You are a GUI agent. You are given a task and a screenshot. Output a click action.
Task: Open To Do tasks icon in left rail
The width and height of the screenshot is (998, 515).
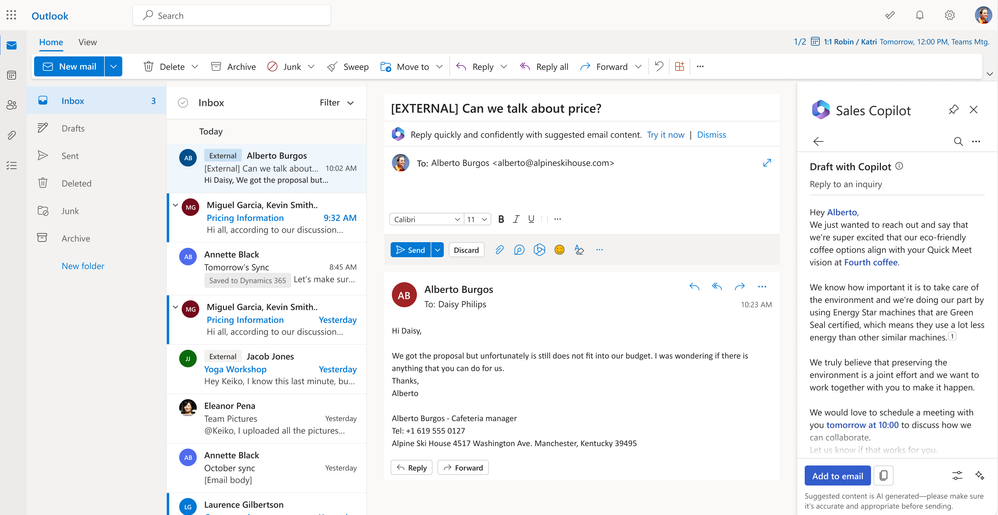pyautogui.click(x=11, y=166)
